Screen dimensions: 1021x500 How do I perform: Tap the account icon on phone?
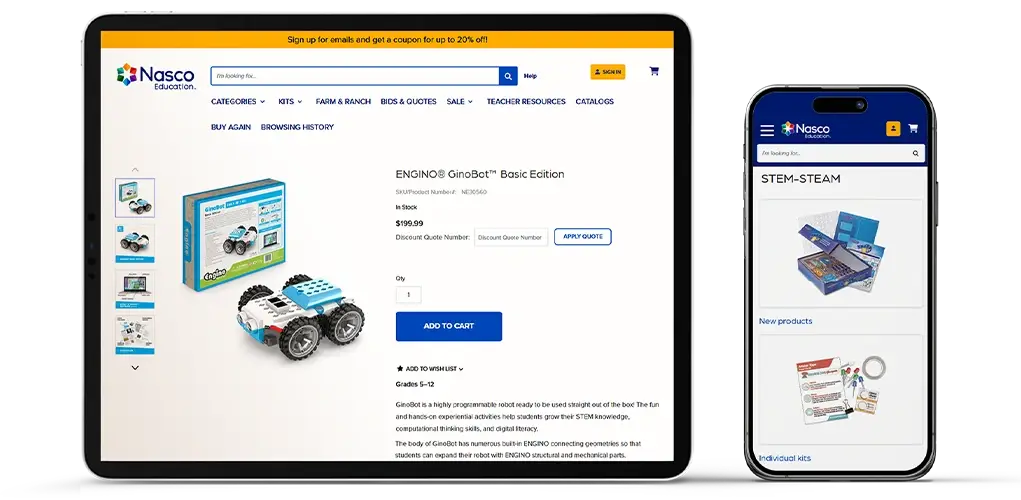(893, 129)
